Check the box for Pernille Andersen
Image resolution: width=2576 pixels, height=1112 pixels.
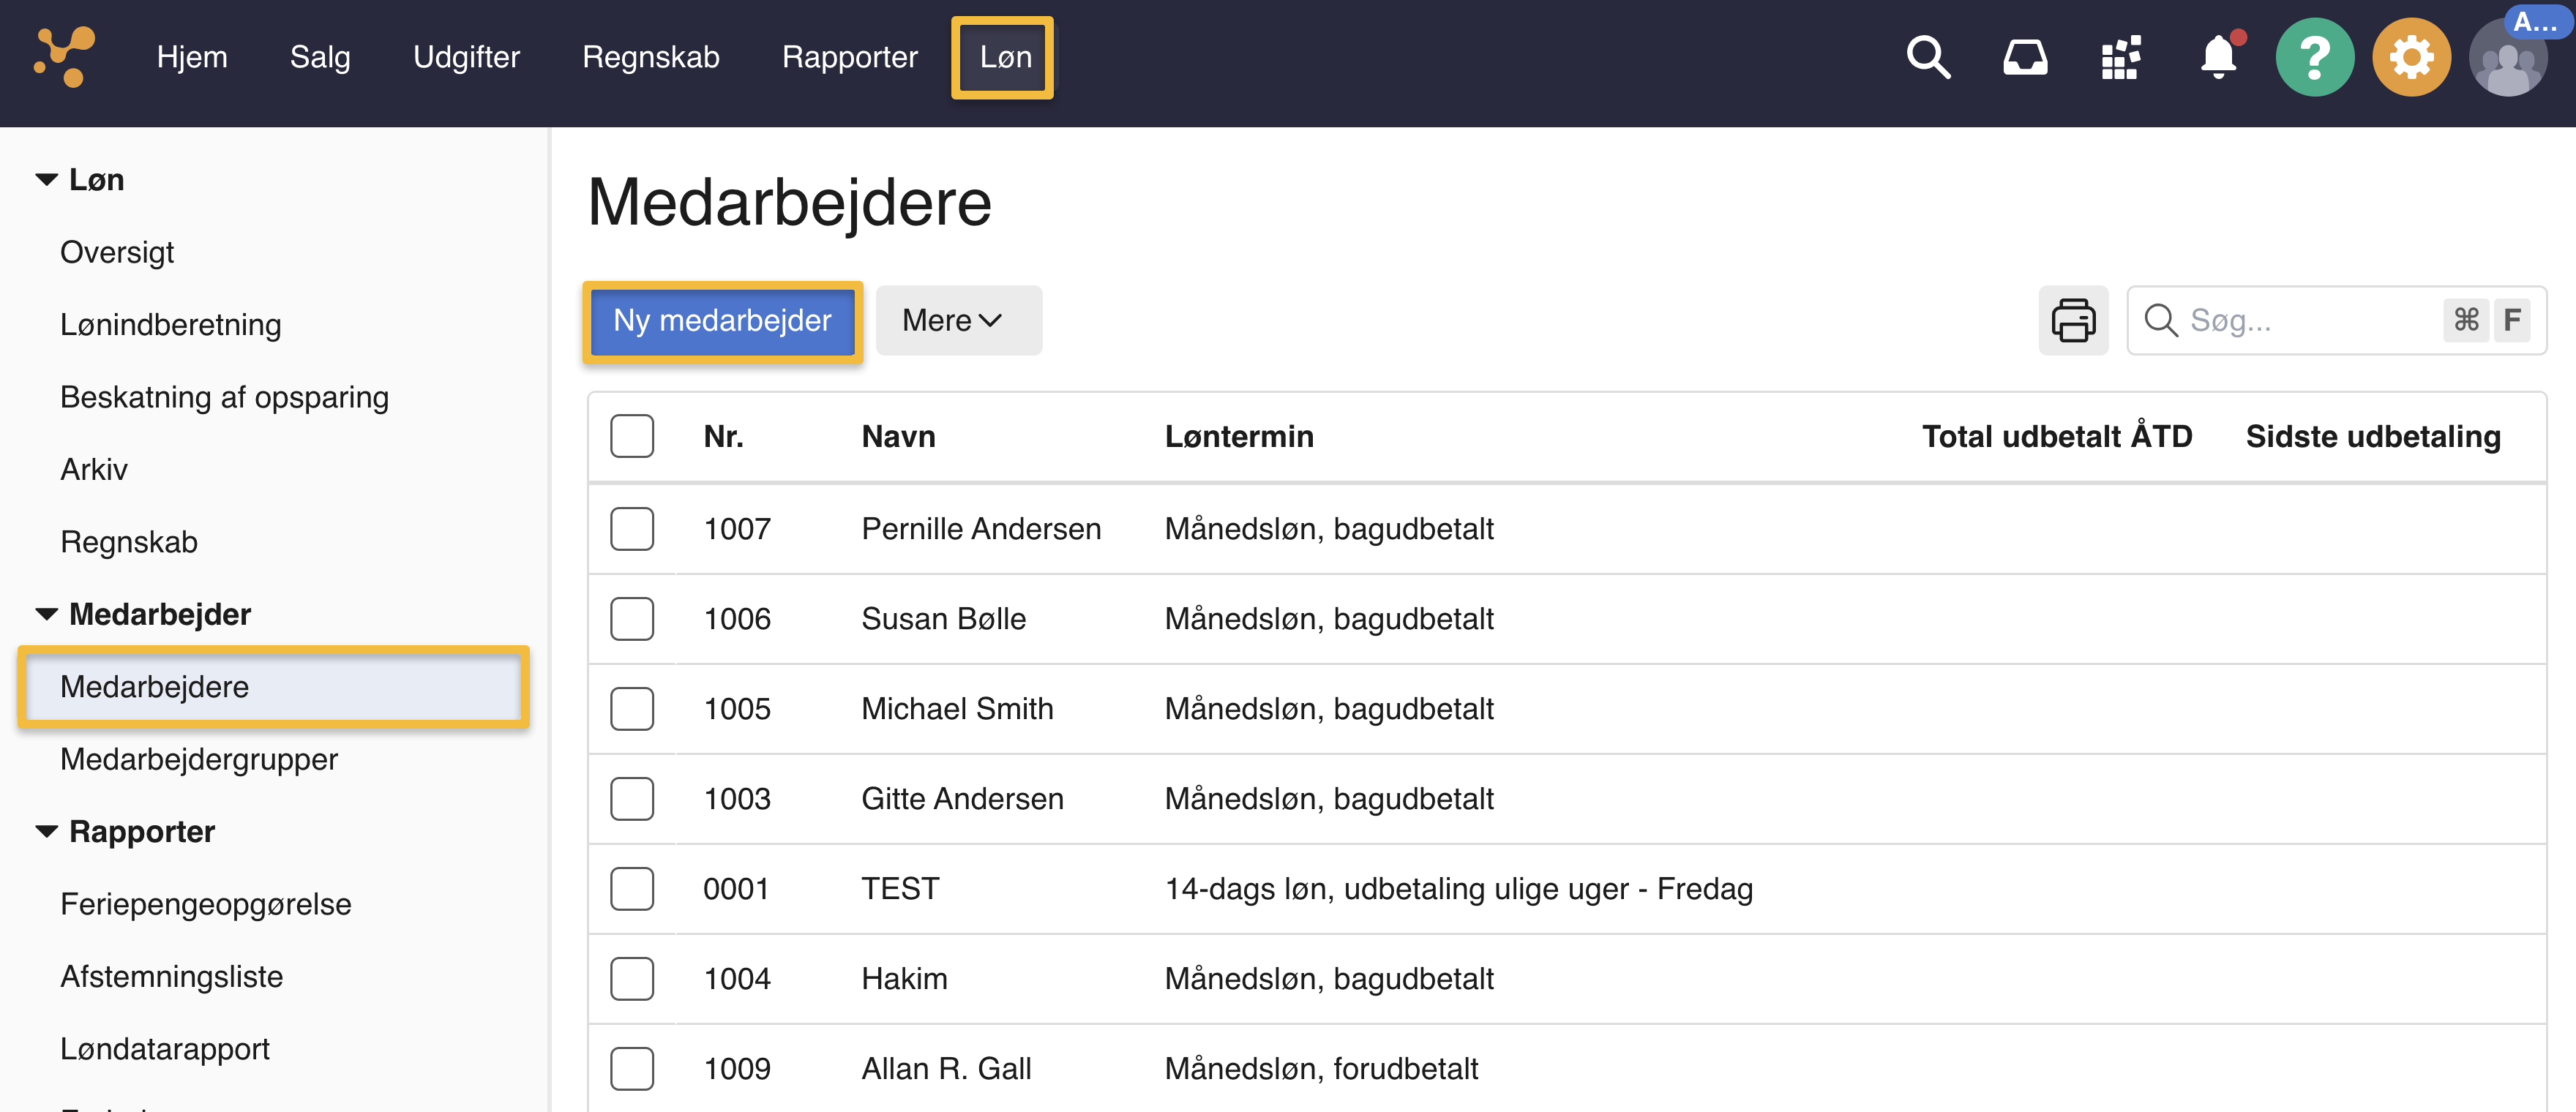tap(632, 529)
